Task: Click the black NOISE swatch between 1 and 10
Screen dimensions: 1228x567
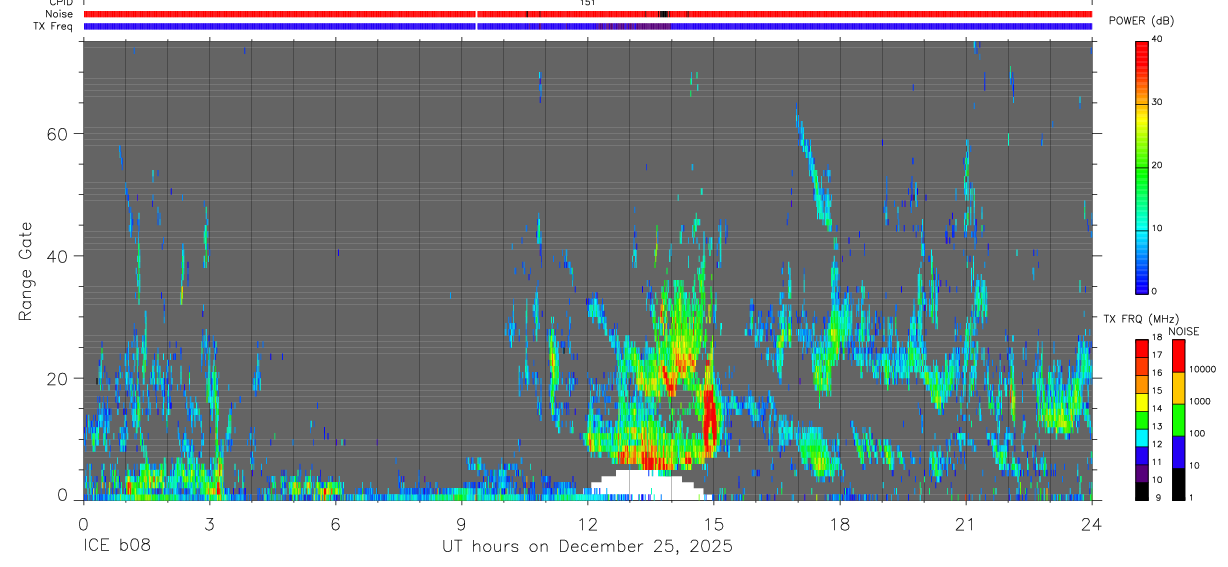Action: 1179,484
